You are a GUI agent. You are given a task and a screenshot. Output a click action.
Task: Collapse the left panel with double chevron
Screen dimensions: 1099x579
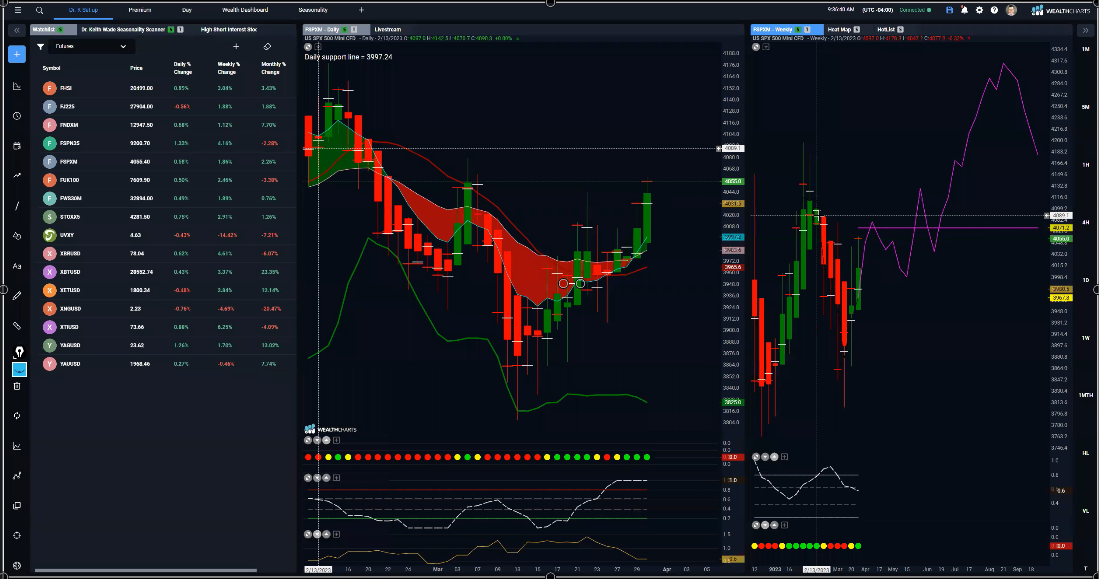coord(17,30)
